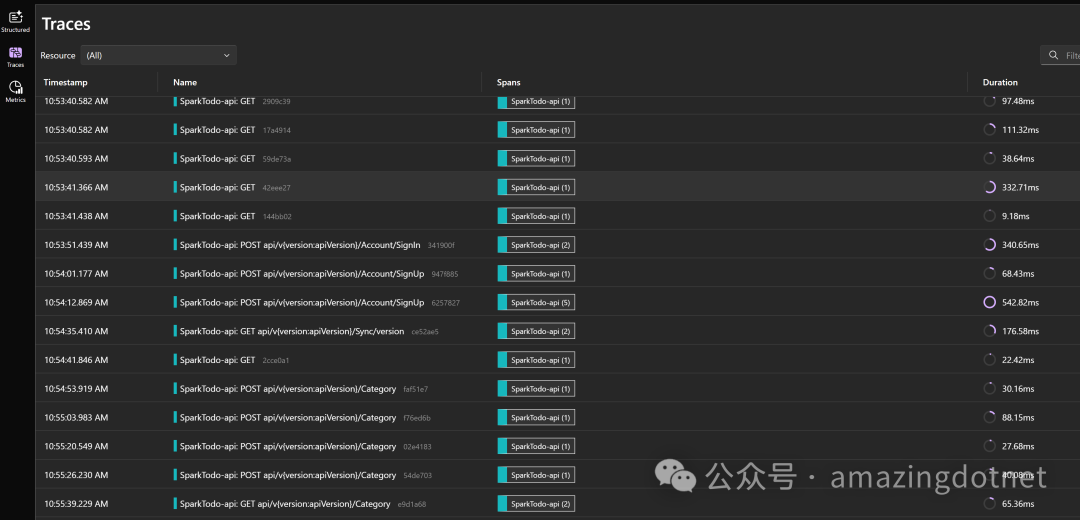1080x520 pixels.
Task: Select the 332.71ms duration value
Action: click(x=1021, y=187)
